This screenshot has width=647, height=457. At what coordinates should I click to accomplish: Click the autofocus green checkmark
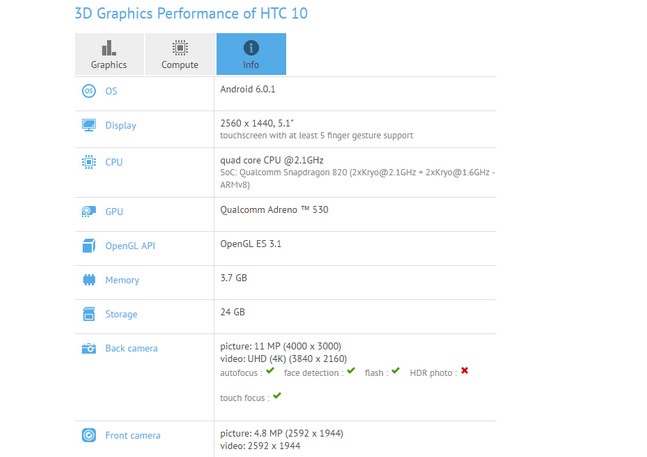[x=270, y=371]
